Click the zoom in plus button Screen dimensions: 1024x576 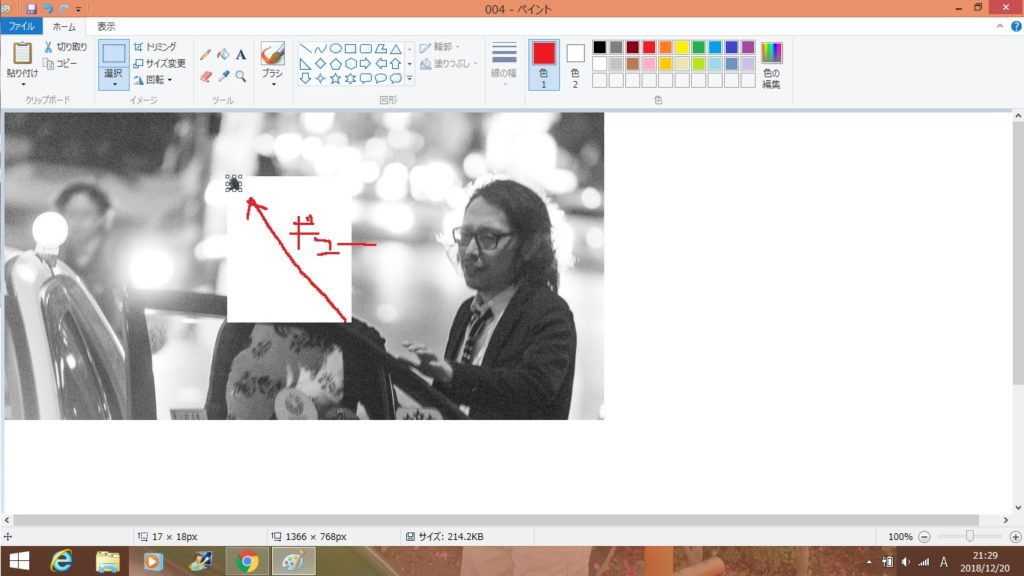1016,537
